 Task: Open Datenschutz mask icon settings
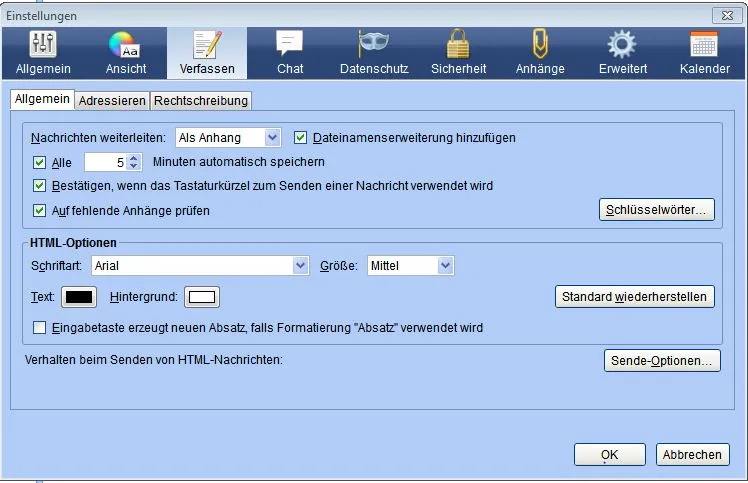[374, 53]
